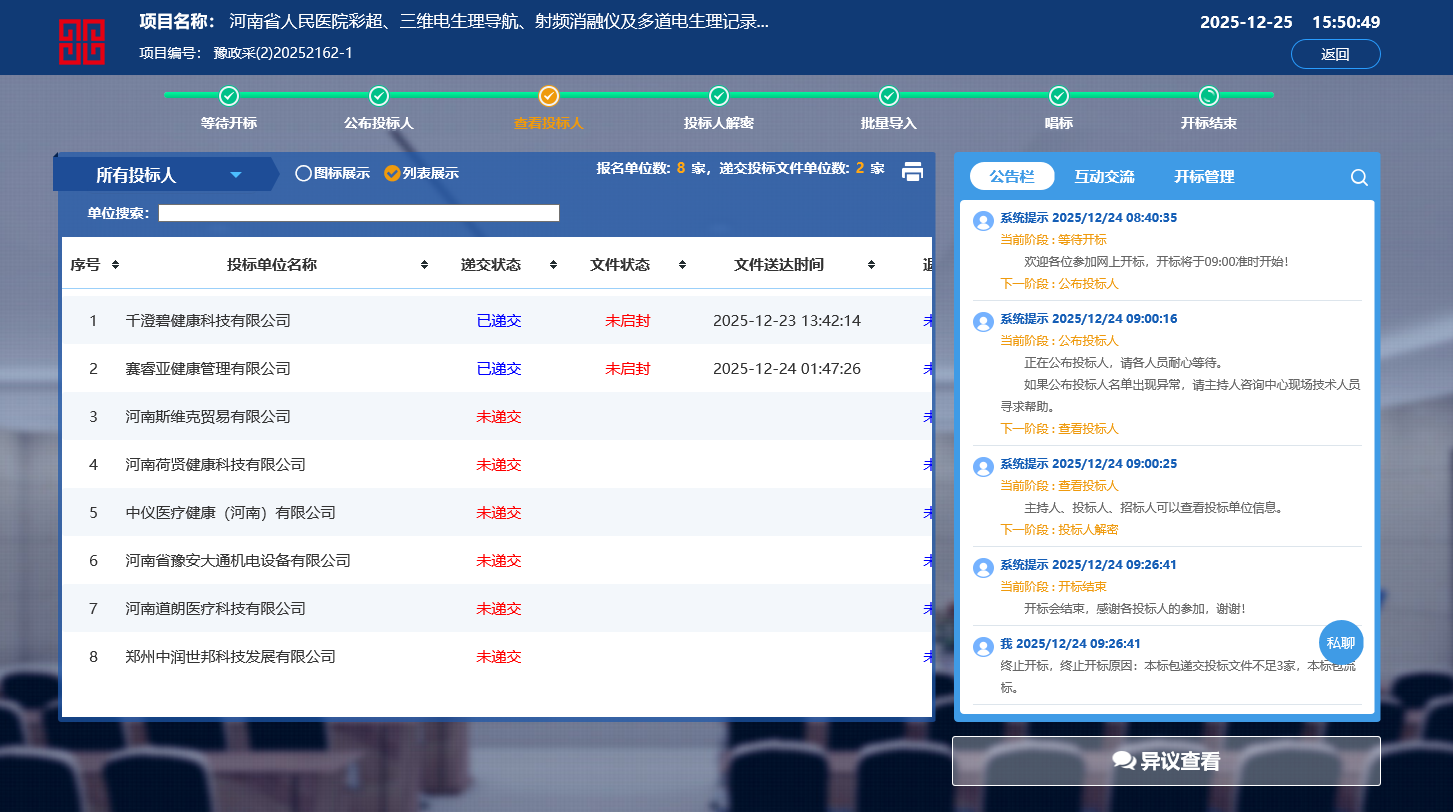Click the 等待开标 step checkmark icon

pos(229,96)
